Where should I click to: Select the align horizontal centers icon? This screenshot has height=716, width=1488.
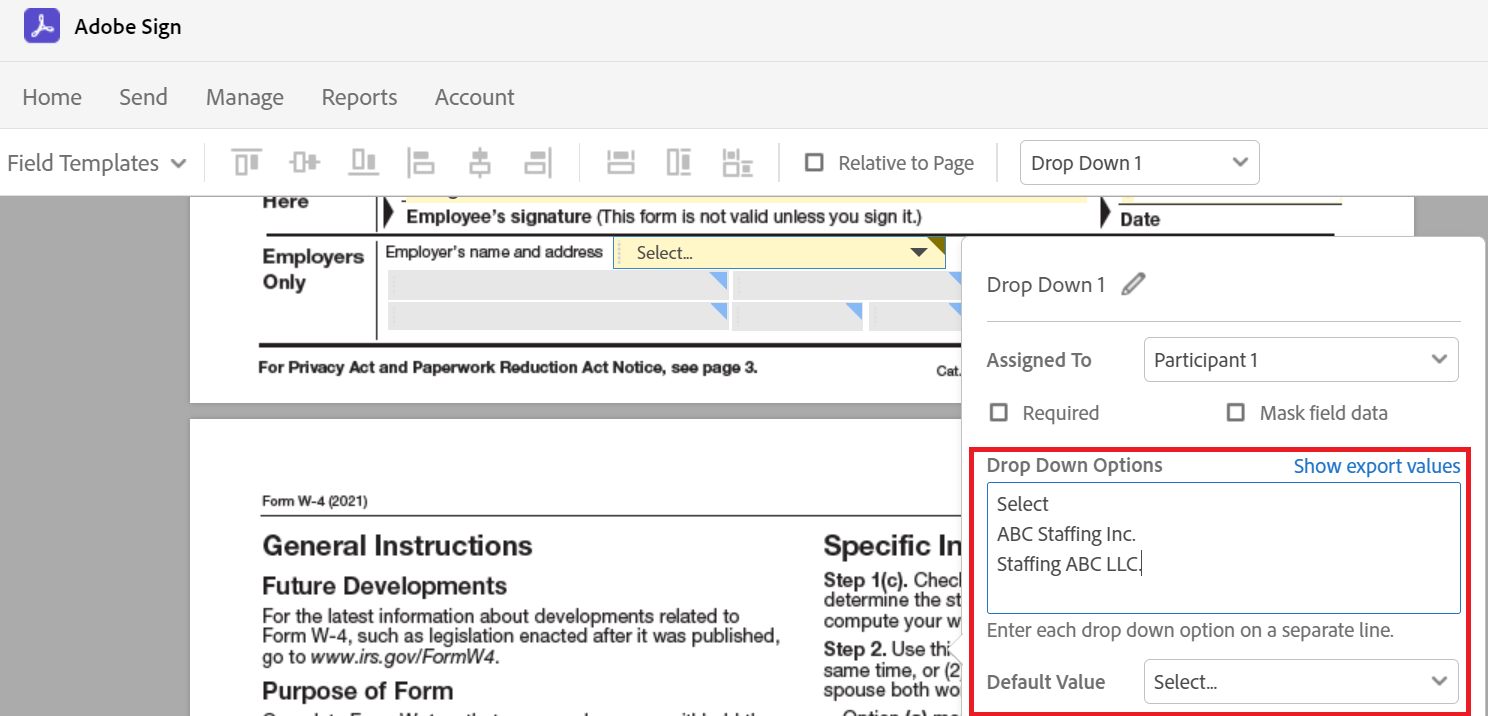pyautogui.click(x=480, y=162)
